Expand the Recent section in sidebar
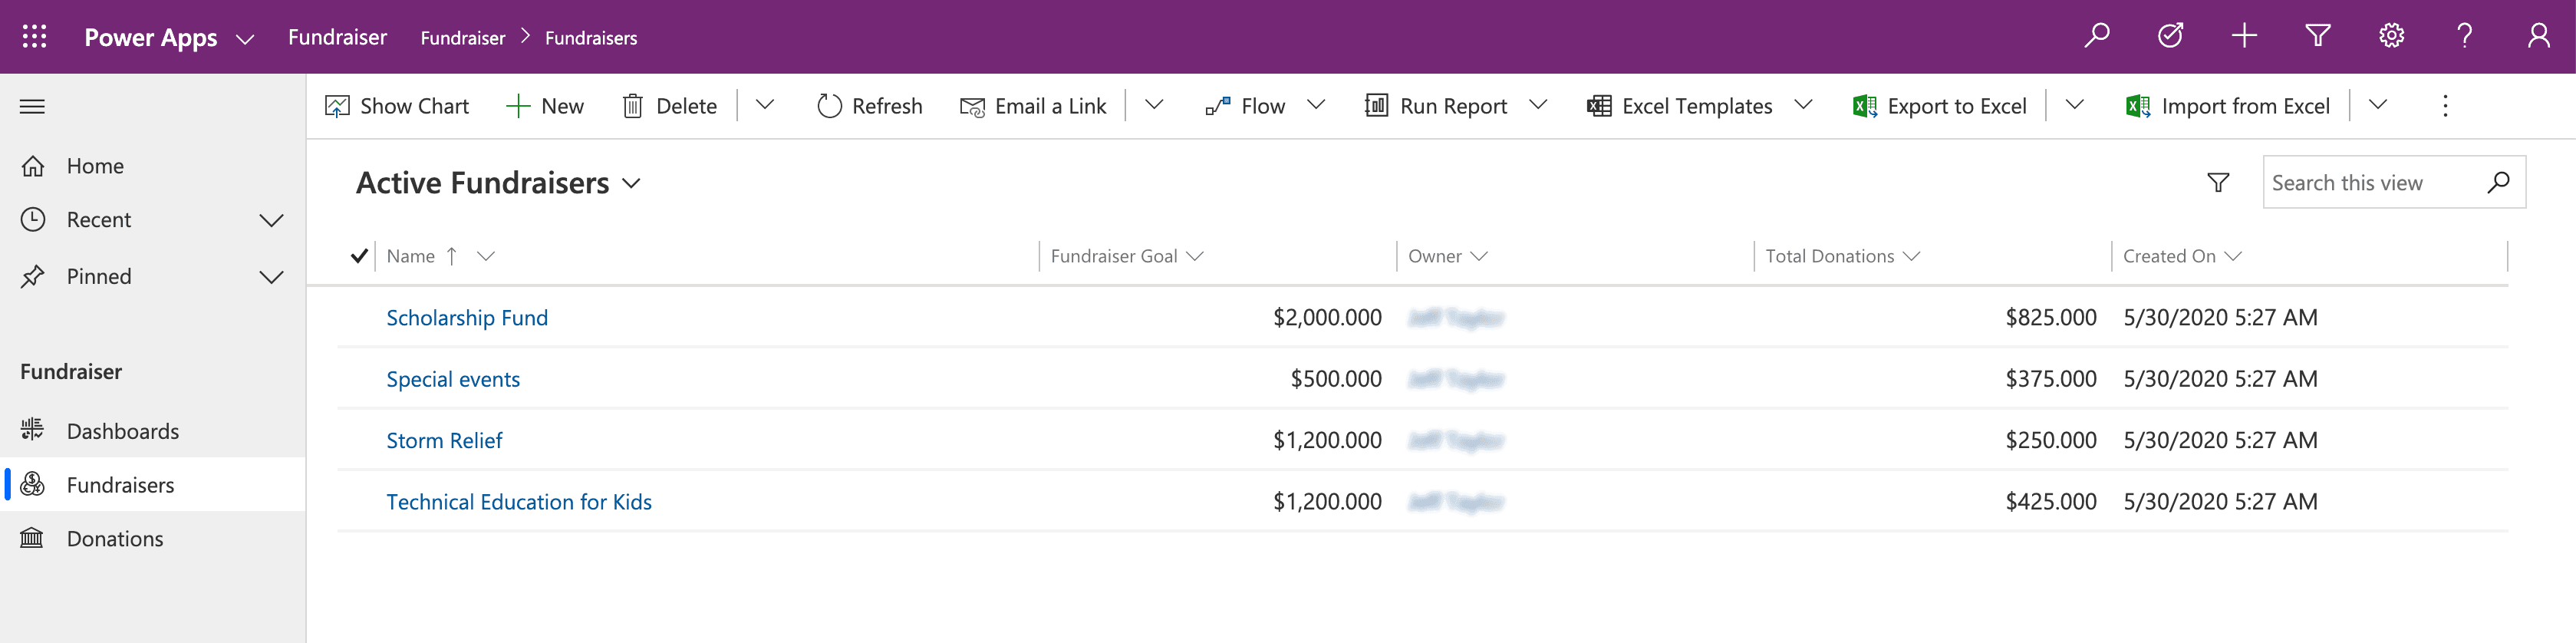This screenshot has height=643, width=2576. click(271, 220)
